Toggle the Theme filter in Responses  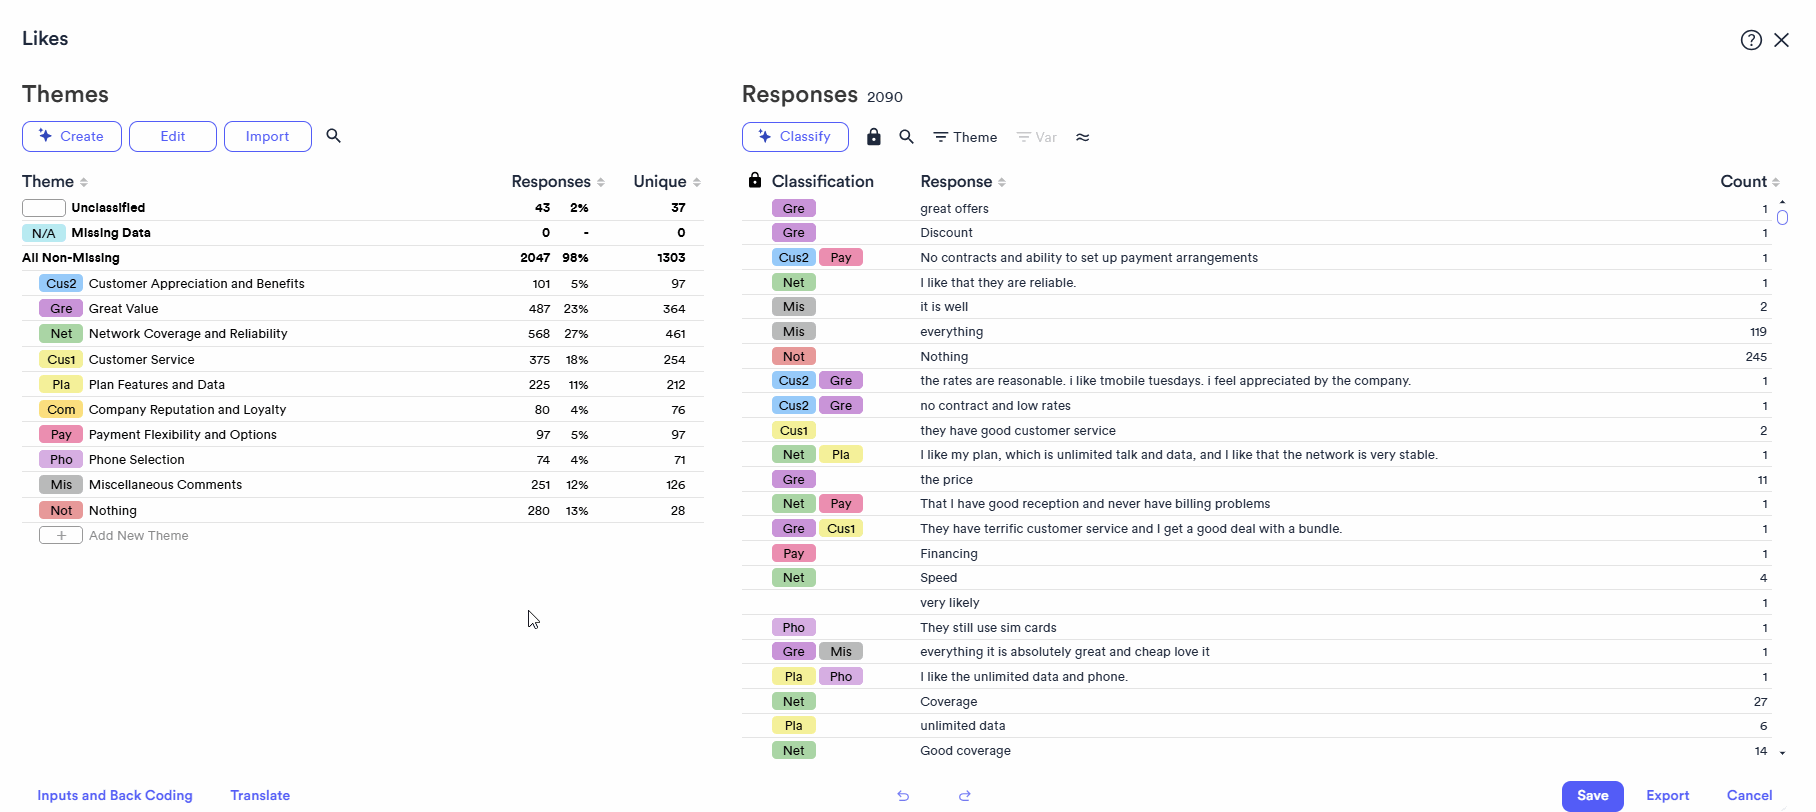pyautogui.click(x=965, y=137)
